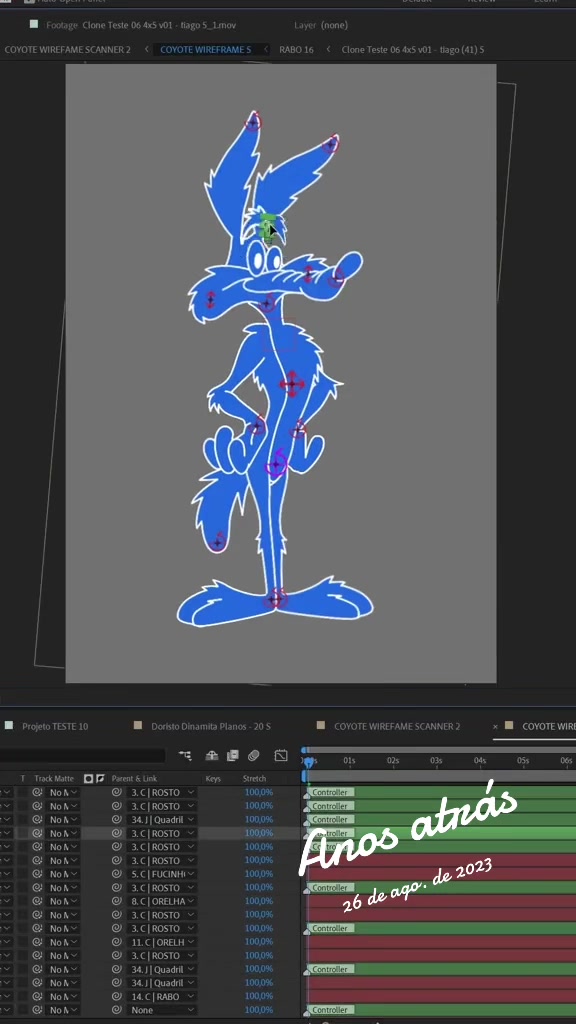Click parent pick whip in highlighted ROSTO row
This screenshot has height=1024, width=576.
click(x=117, y=833)
